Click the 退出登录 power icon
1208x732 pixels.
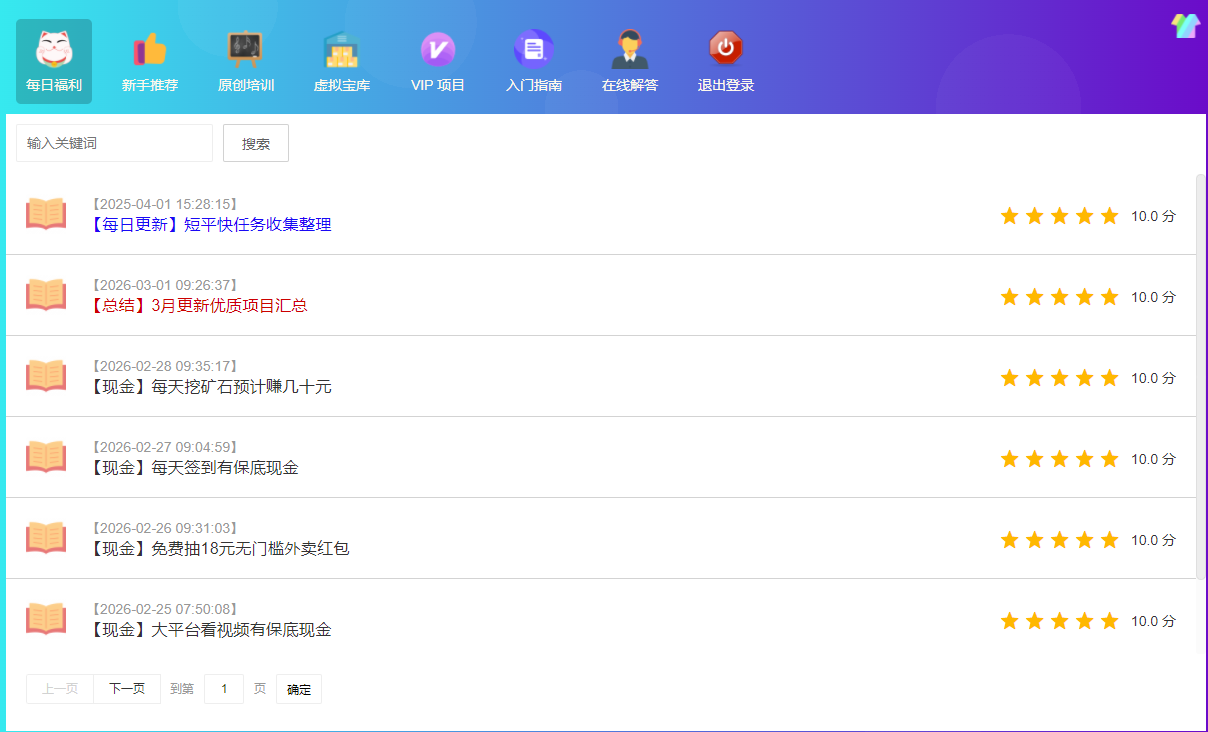coord(725,49)
